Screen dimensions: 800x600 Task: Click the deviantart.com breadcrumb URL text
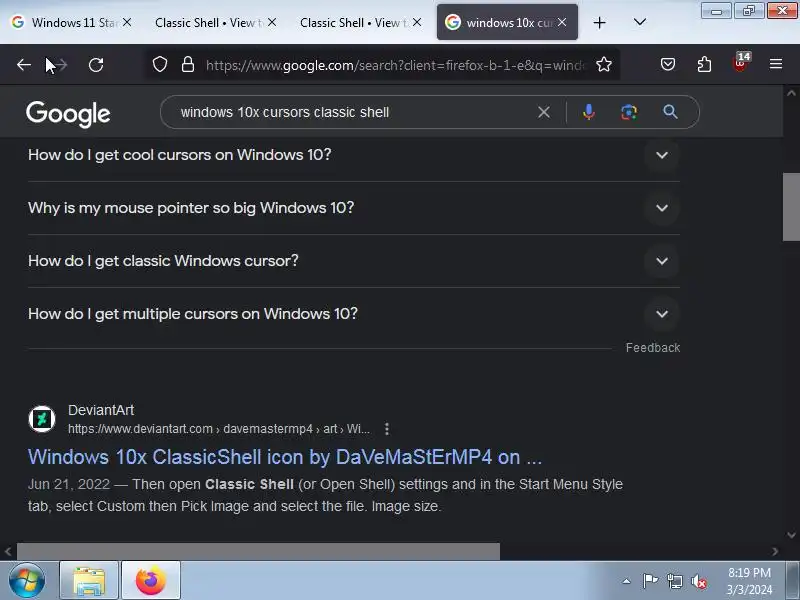[x=219, y=429]
